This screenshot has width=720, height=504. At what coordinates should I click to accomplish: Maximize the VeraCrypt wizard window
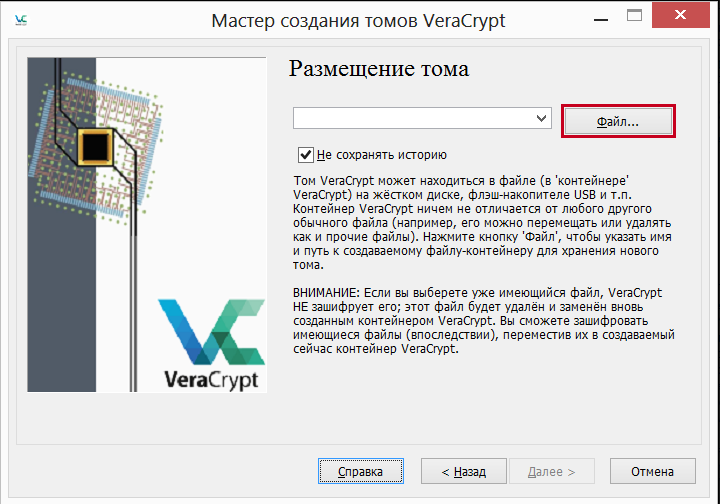coord(634,15)
